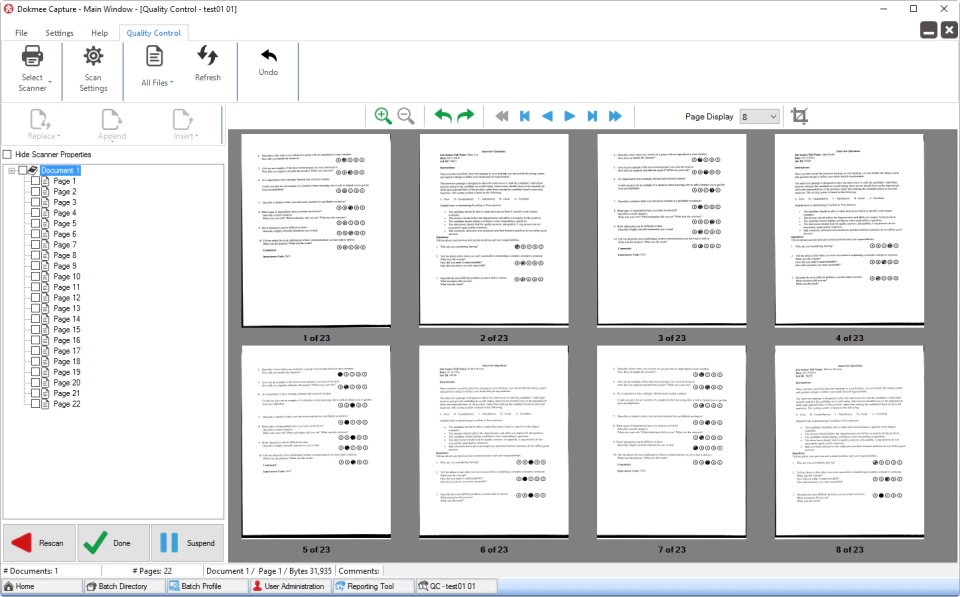Rotate page left with green arrow
The height and width of the screenshot is (597, 960).
[x=443, y=116]
